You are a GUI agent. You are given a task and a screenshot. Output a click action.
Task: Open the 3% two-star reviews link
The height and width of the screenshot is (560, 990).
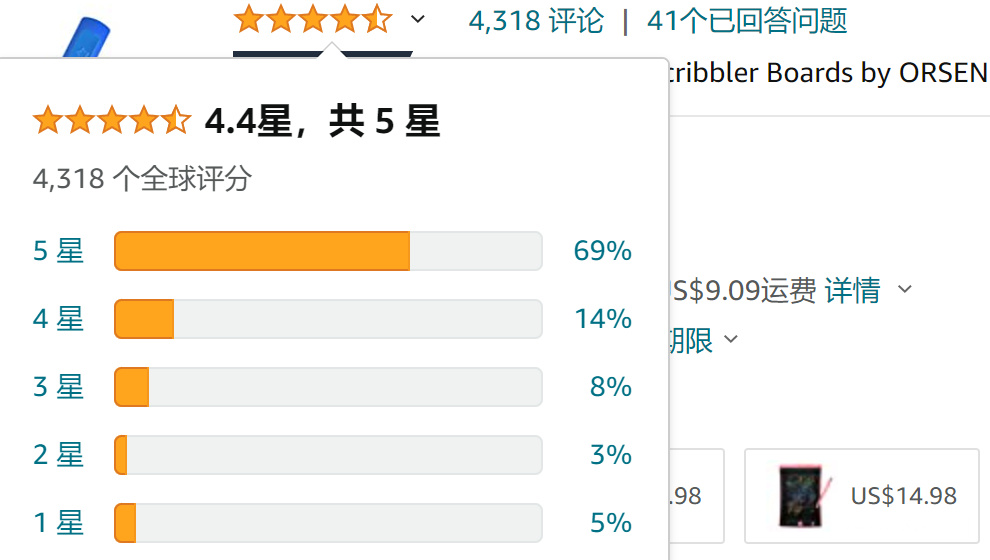click(x=611, y=455)
